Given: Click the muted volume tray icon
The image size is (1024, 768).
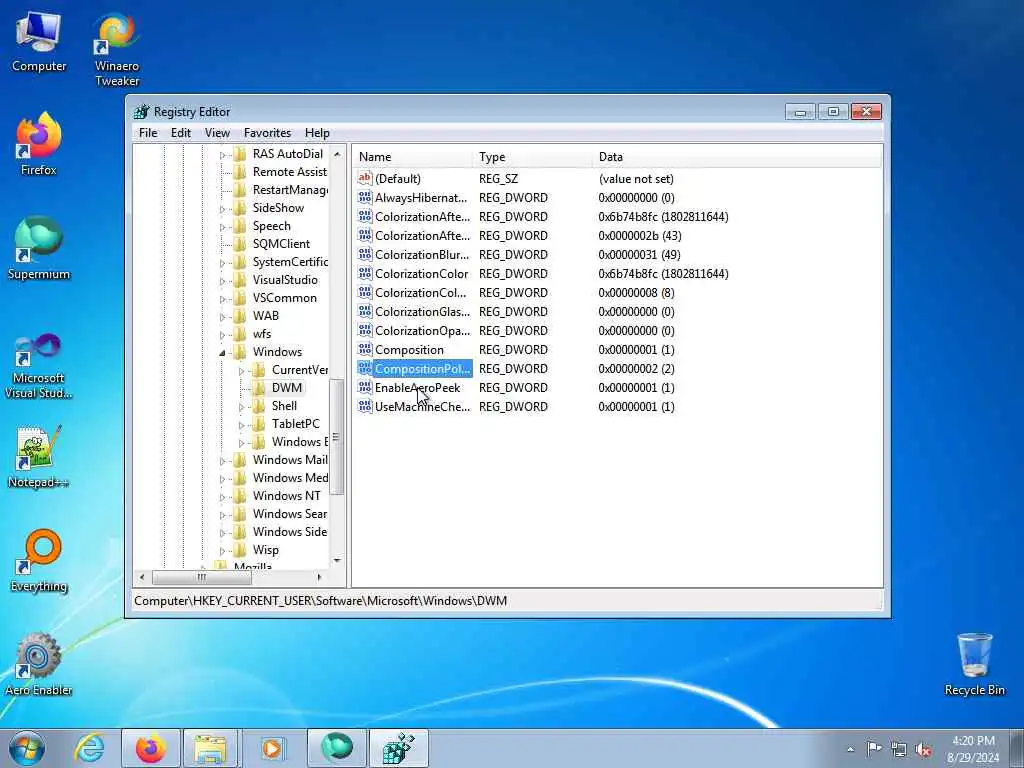Looking at the screenshot, I should point(923,749).
